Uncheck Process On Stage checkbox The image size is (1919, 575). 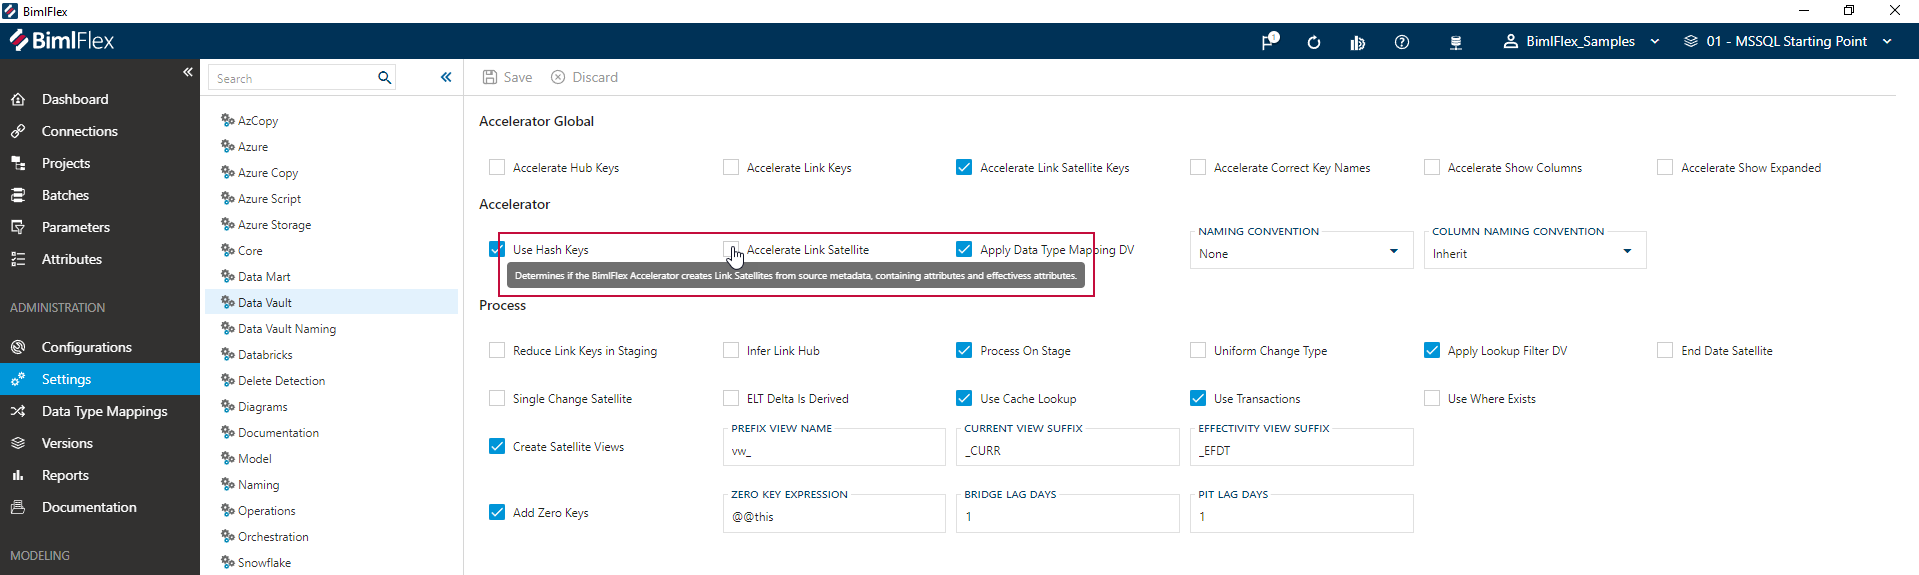[964, 350]
